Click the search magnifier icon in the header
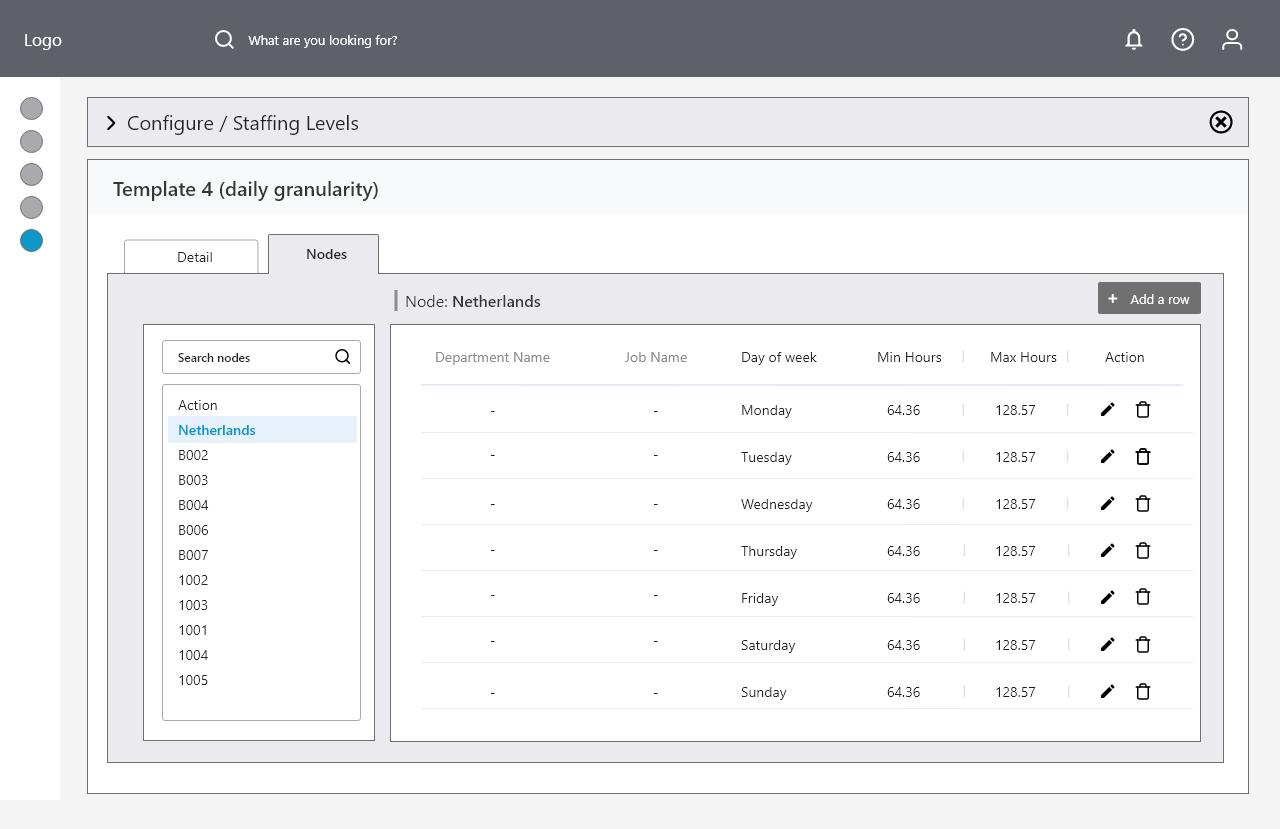 [x=224, y=40]
